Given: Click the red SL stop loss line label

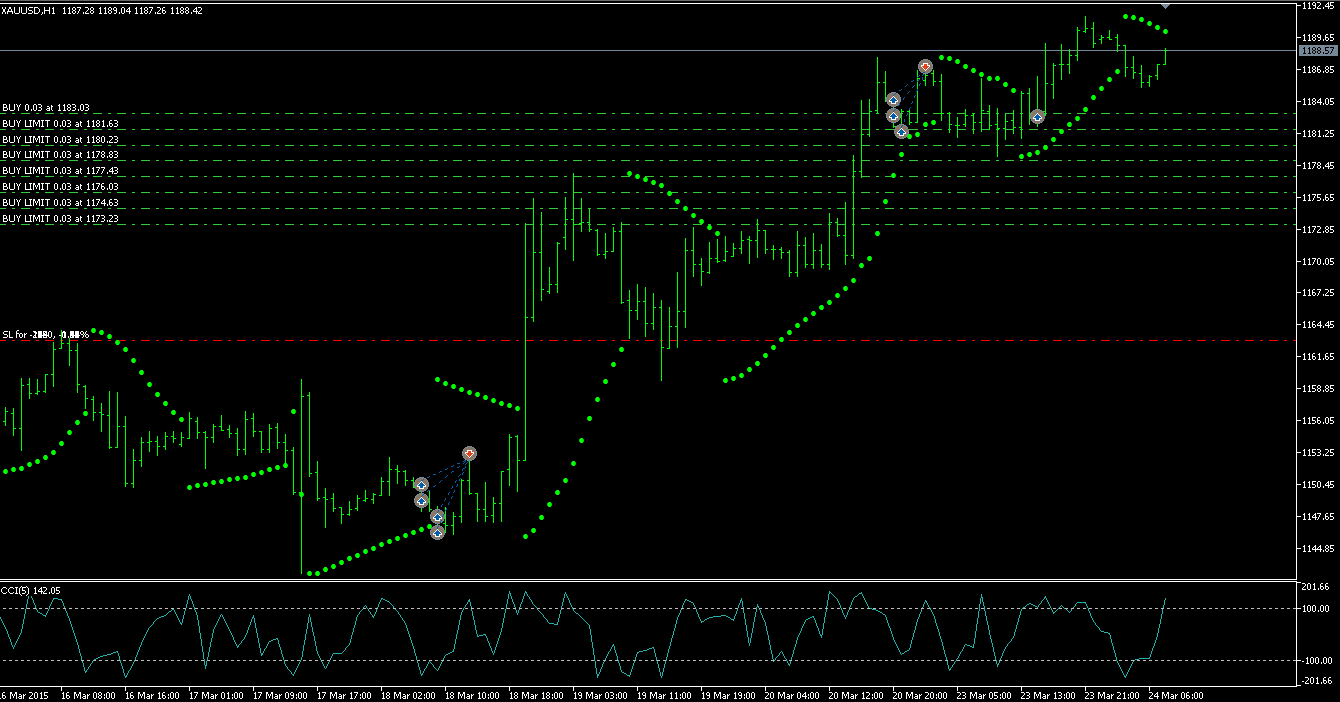Looking at the screenshot, I should (45, 334).
